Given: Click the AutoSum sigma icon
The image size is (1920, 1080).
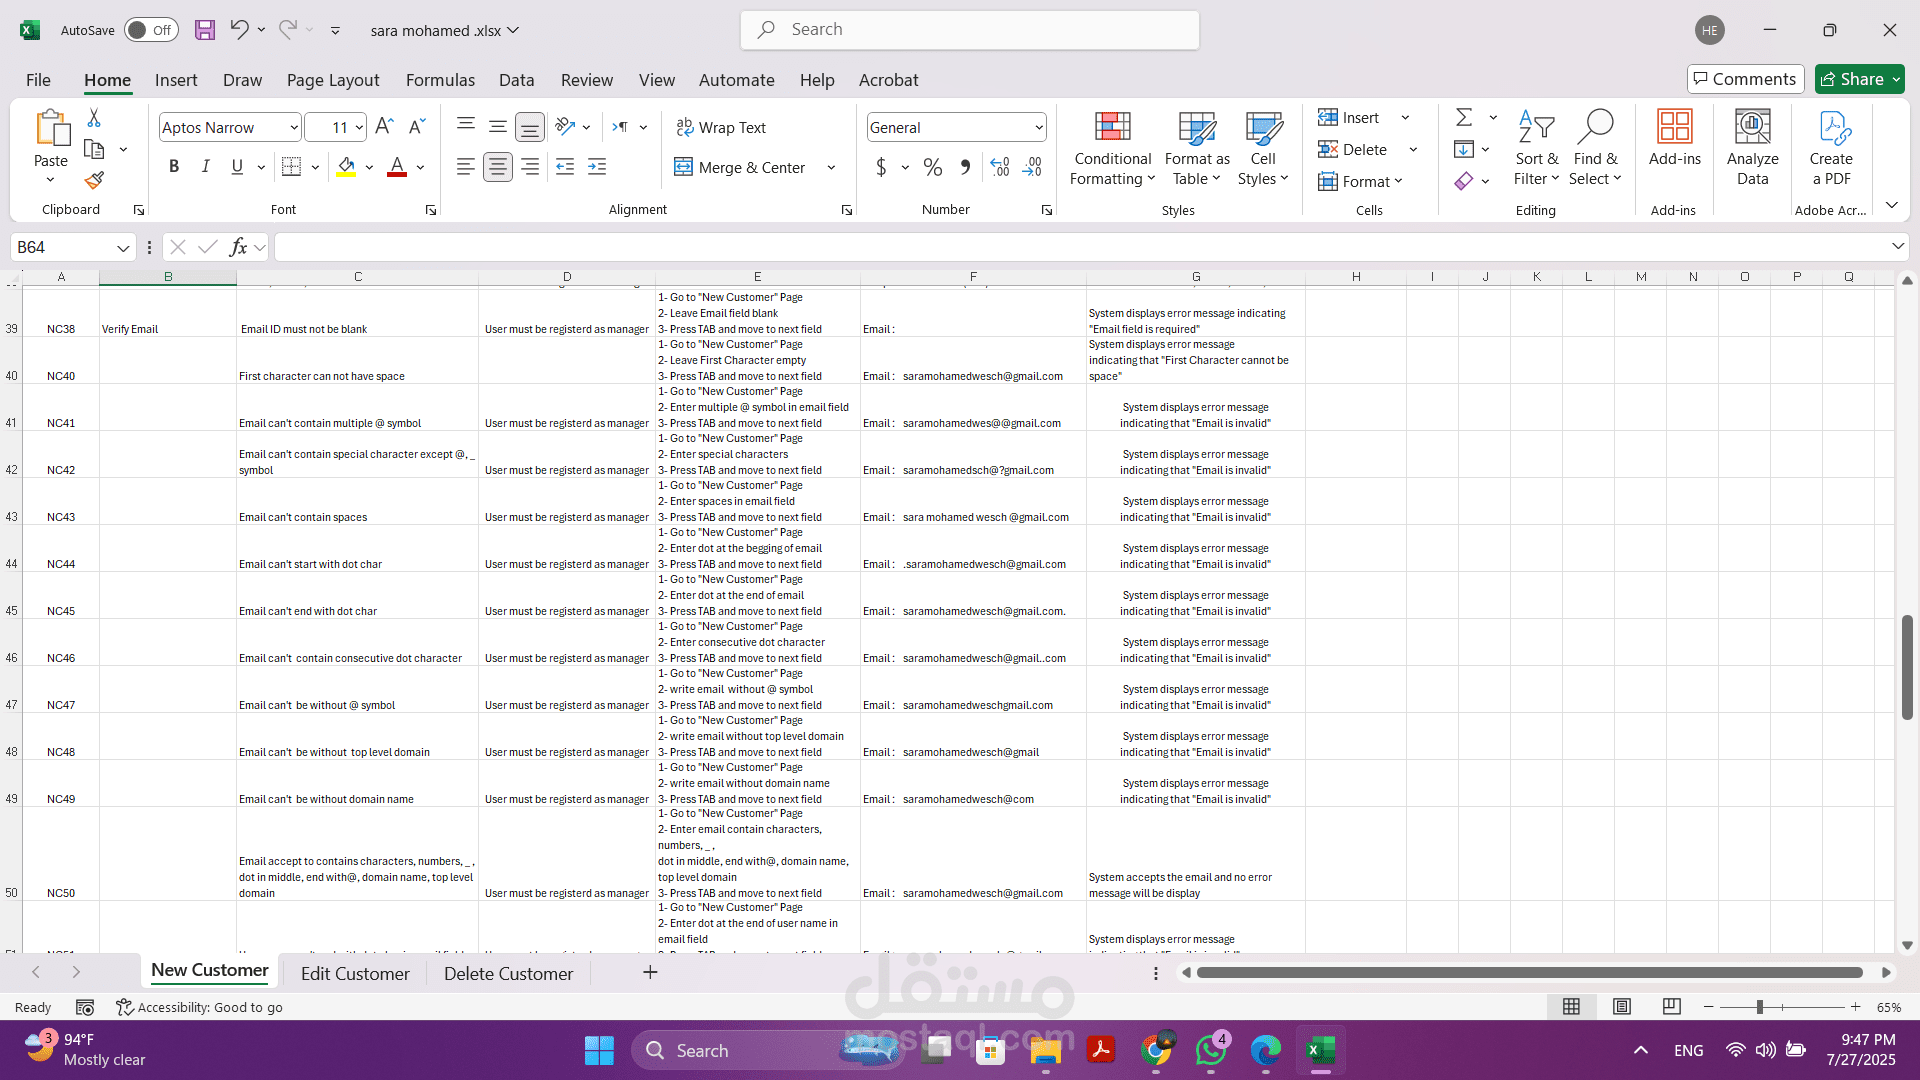Looking at the screenshot, I should pos(1464,118).
